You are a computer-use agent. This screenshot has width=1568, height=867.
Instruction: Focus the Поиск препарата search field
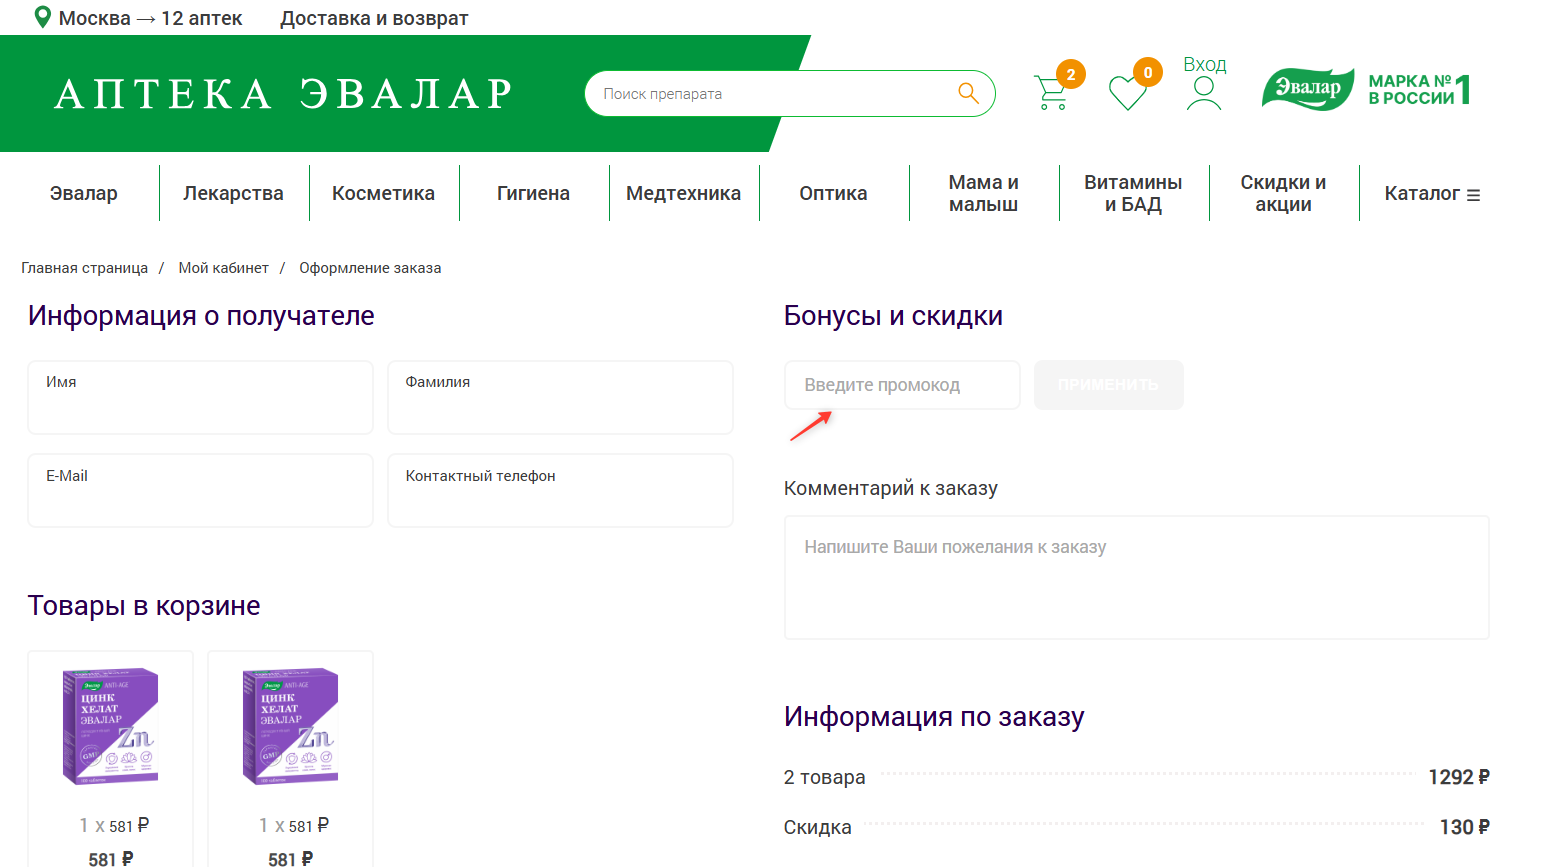(770, 93)
